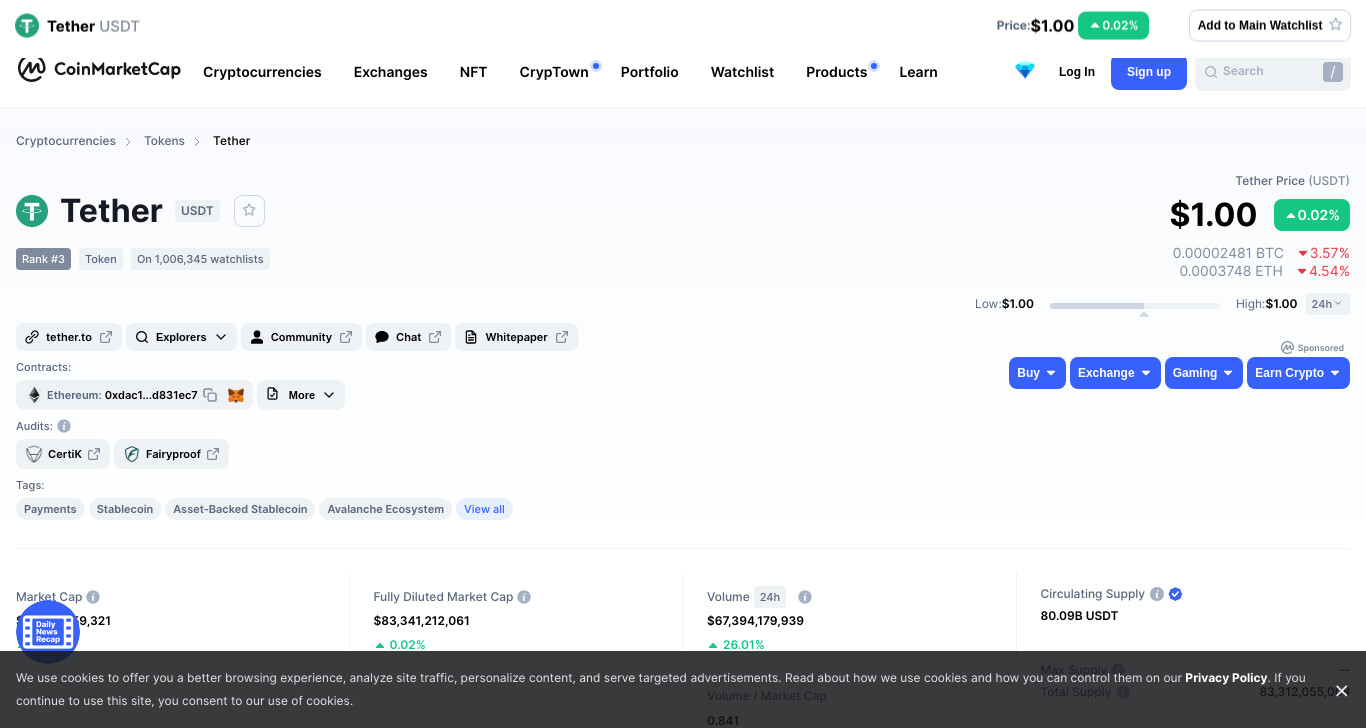
Task: Select the Avalanche Ecosystem tag
Action: point(385,509)
